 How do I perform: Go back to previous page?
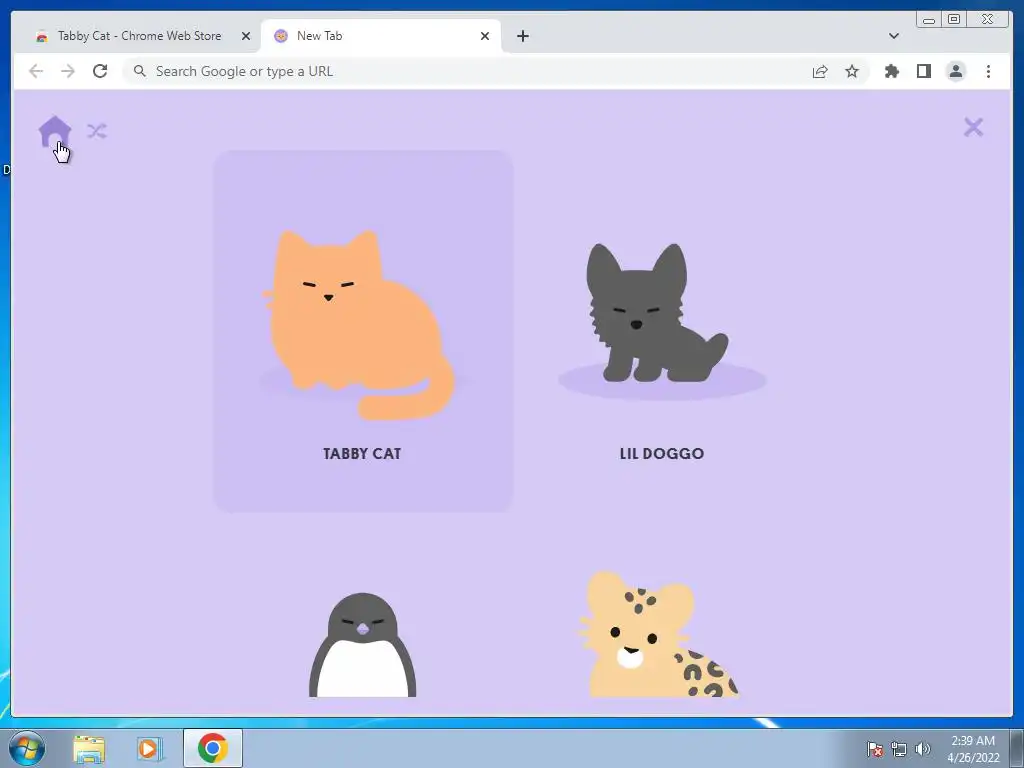[x=36, y=71]
